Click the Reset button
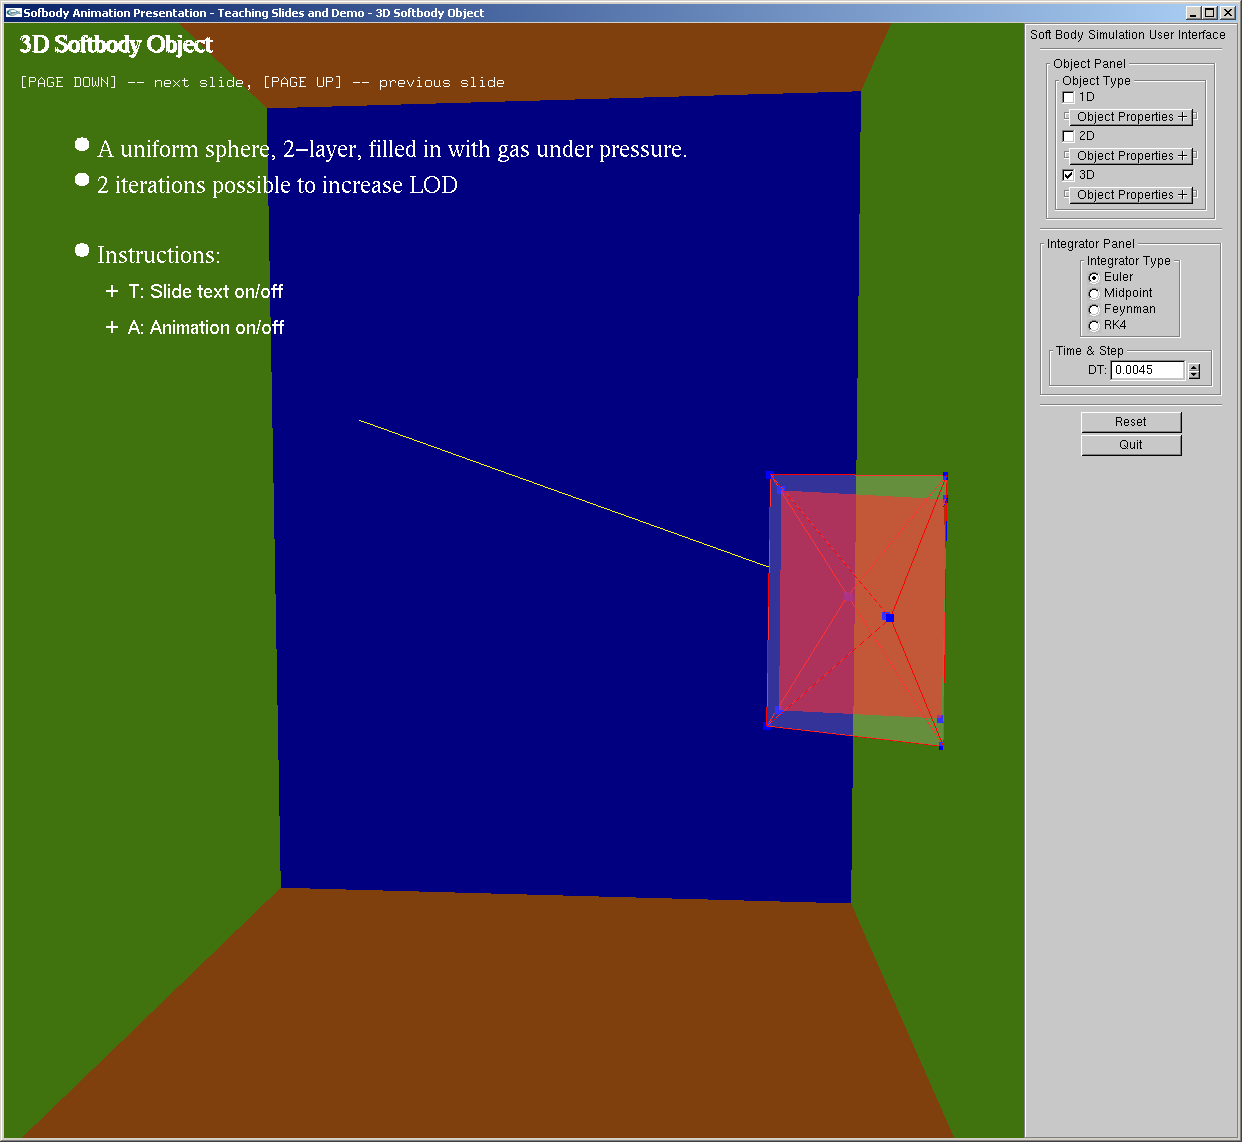The image size is (1242, 1142). coord(1131,422)
